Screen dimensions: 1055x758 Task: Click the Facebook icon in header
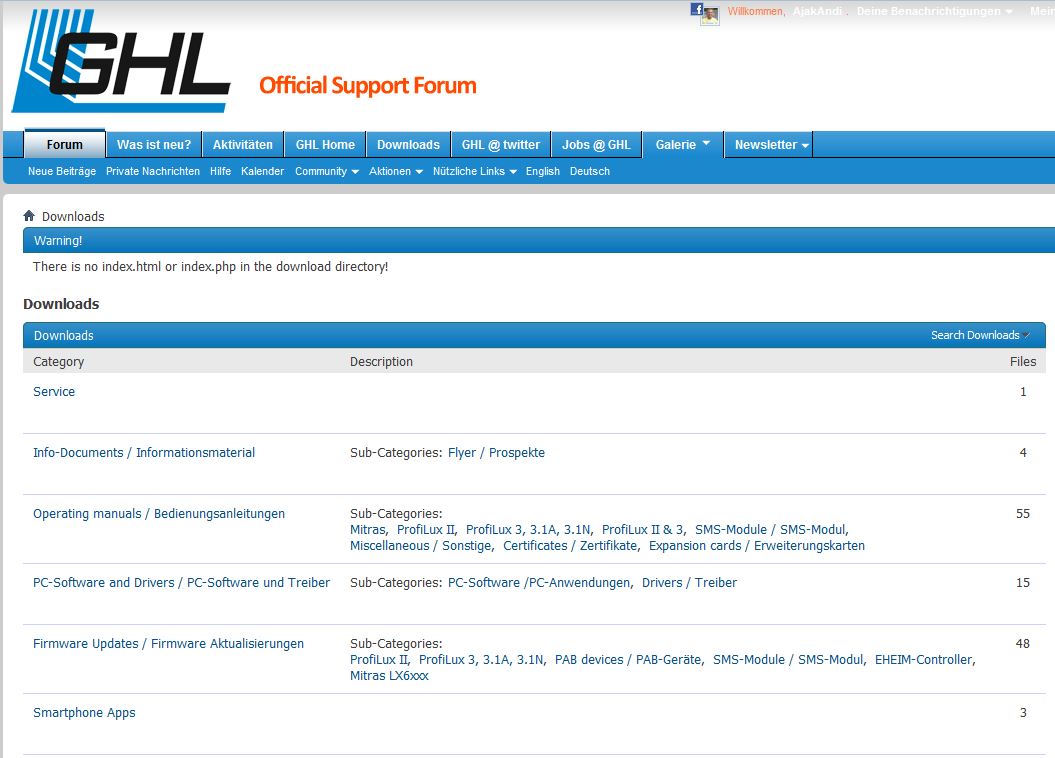pyautogui.click(x=696, y=10)
